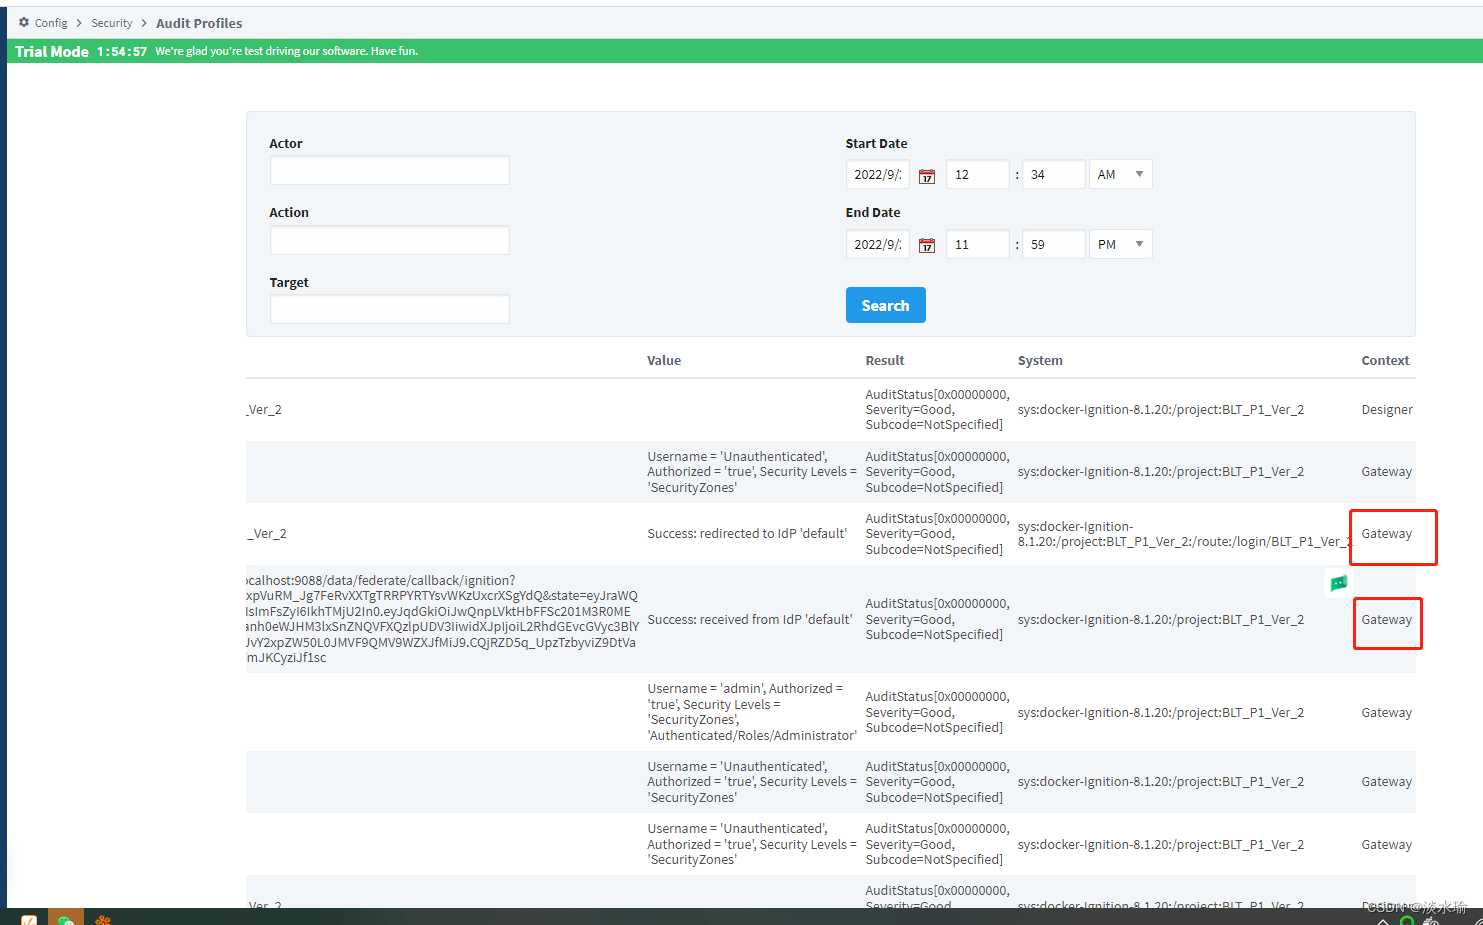Image resolution: width=1483 pixels, height=925 pixels.
Task: Select the system cell containing route:/login
Action: [1184, 534]
